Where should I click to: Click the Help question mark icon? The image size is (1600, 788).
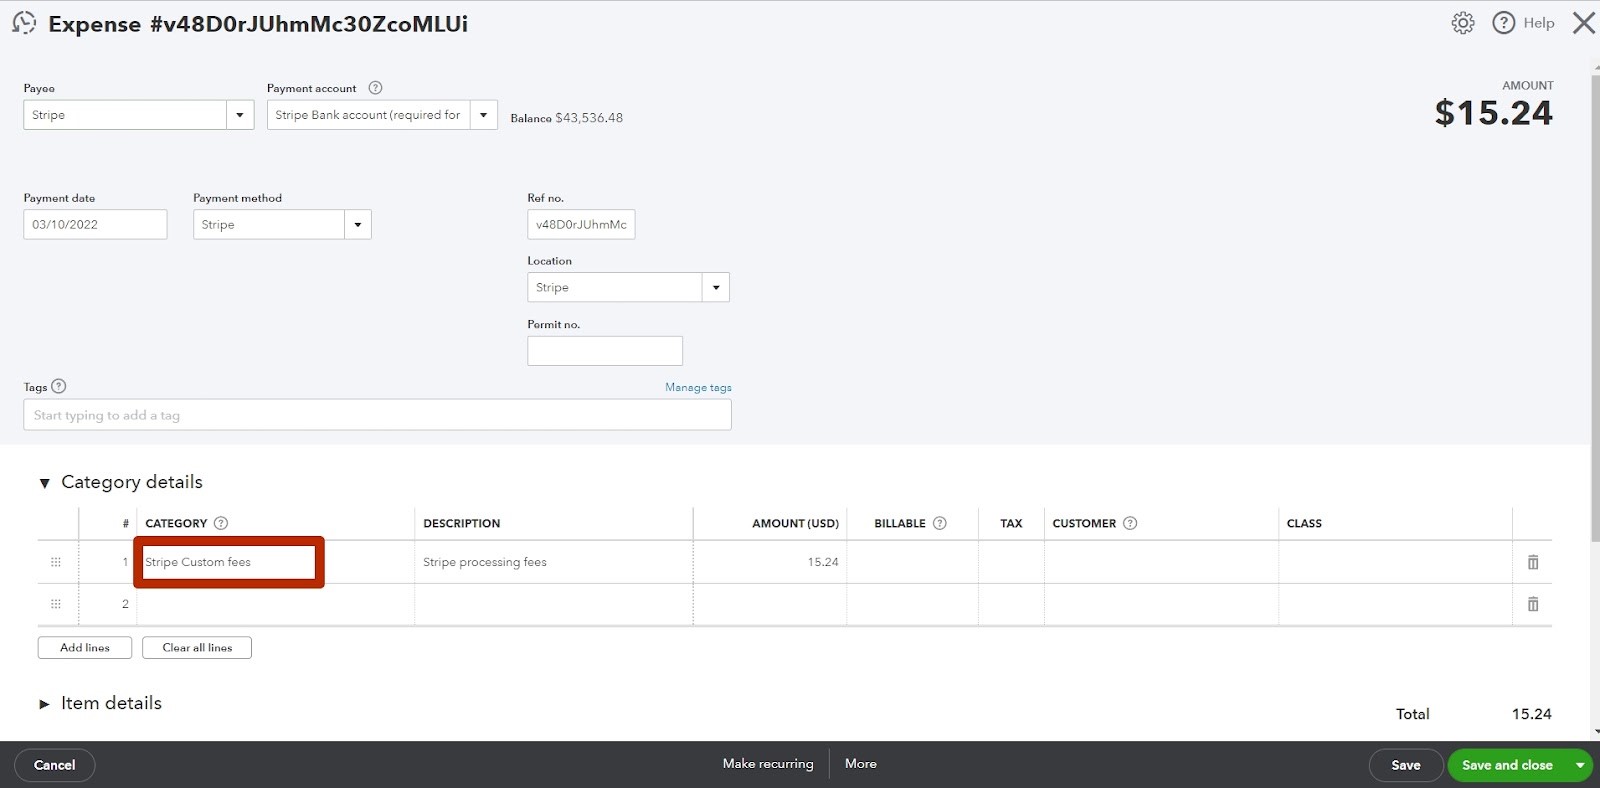(x=1503, y=23)
